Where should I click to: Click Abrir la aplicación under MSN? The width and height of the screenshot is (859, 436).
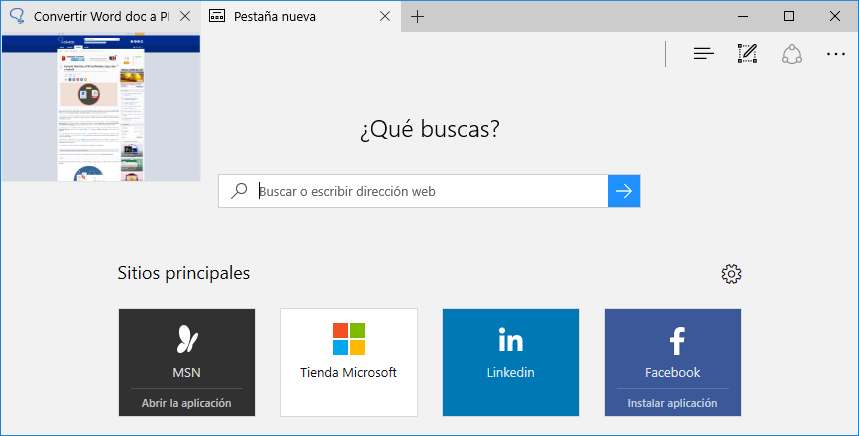[187, 403]
